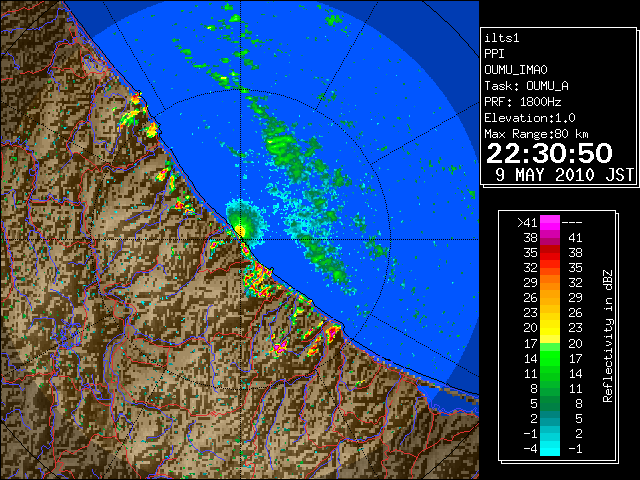640x480 pixels.
Task: Pick the bright magenta >41 dBZ color band
Action: (550, 223)
